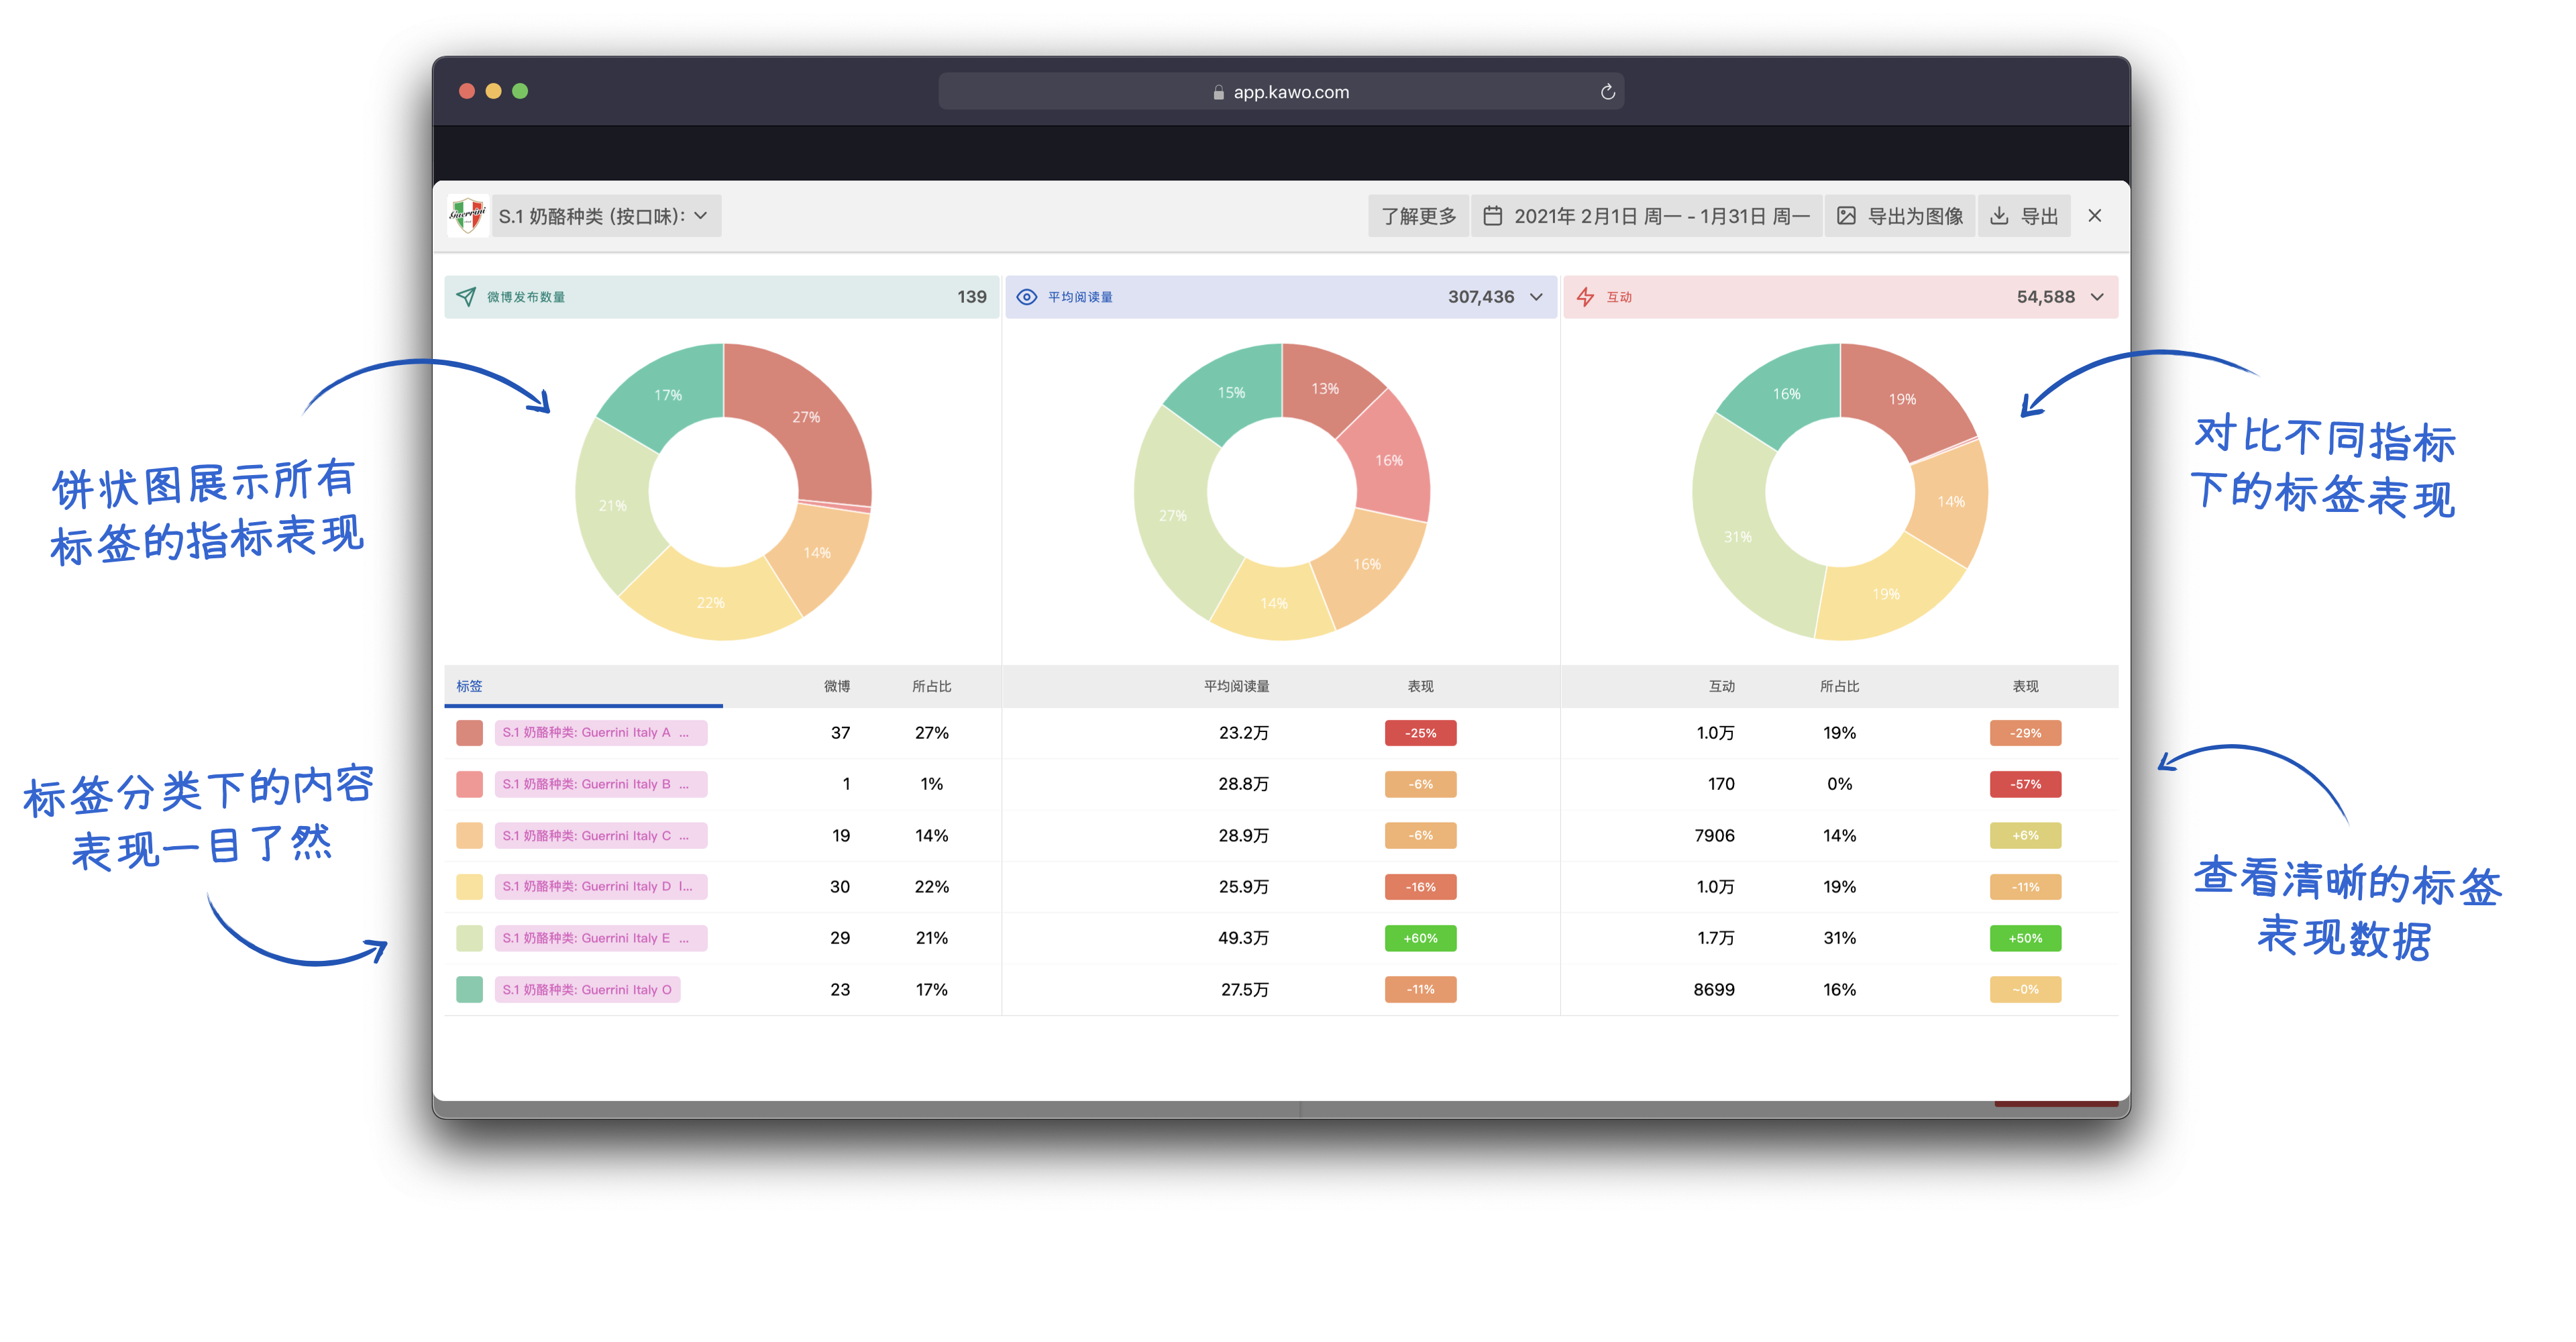Sort by 平均阅读量 column header
Screen dimensions: 2576x1342
[1236, 686]
